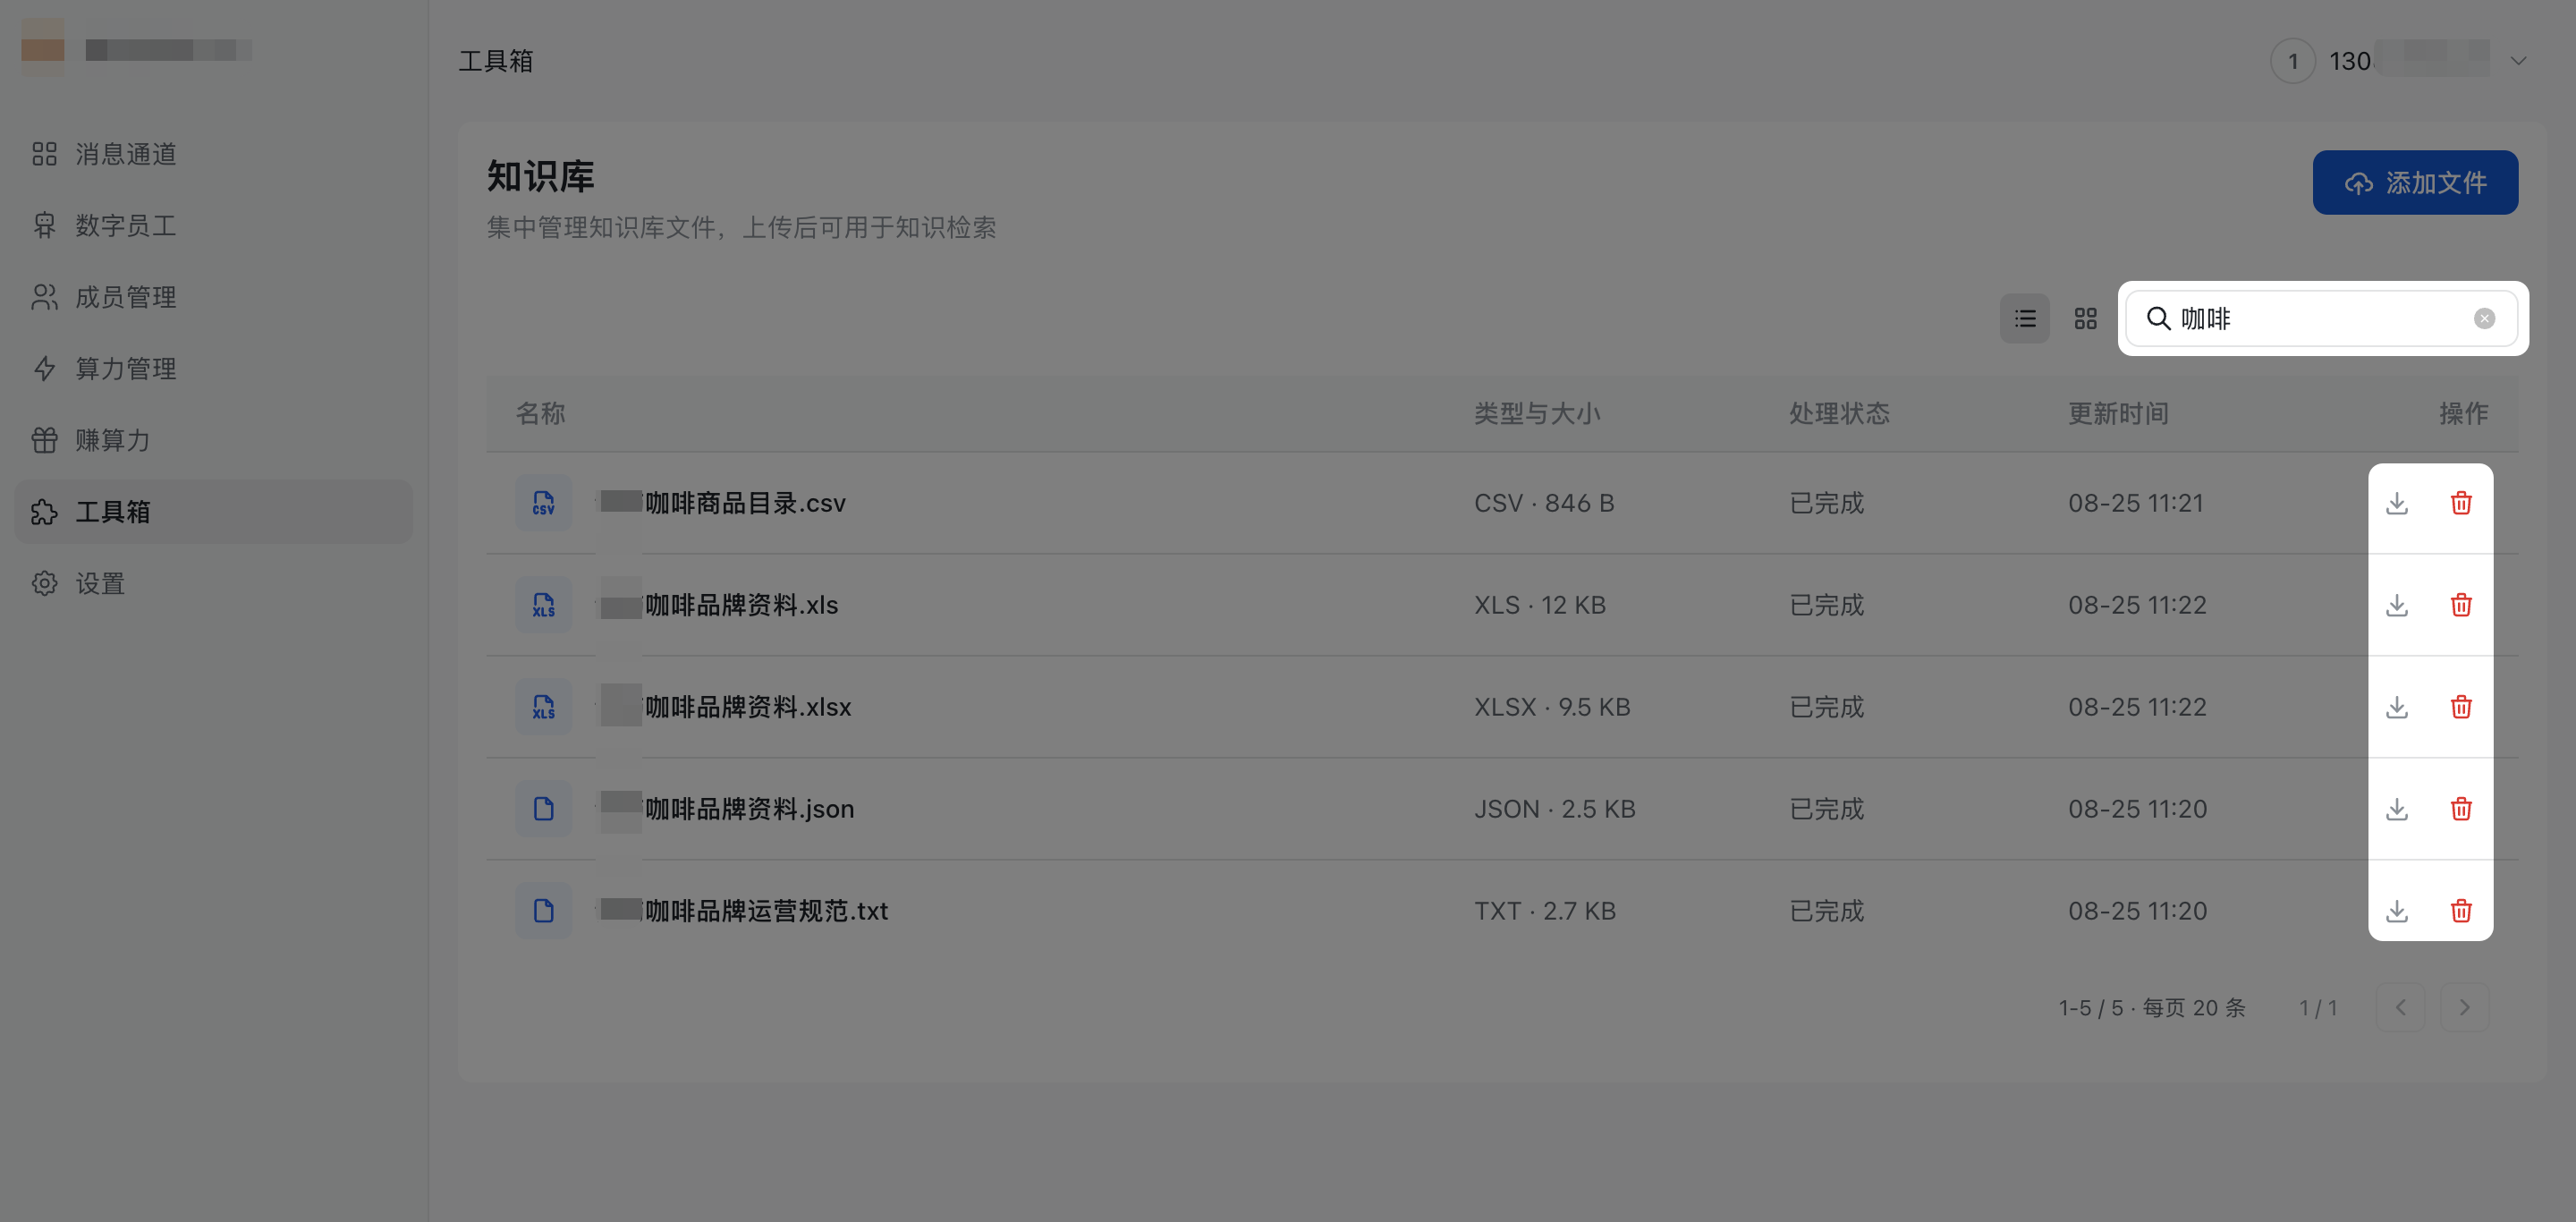
Task: Click the 咖啡品牌资料.json file icon
Action: (x=544, y=809)
